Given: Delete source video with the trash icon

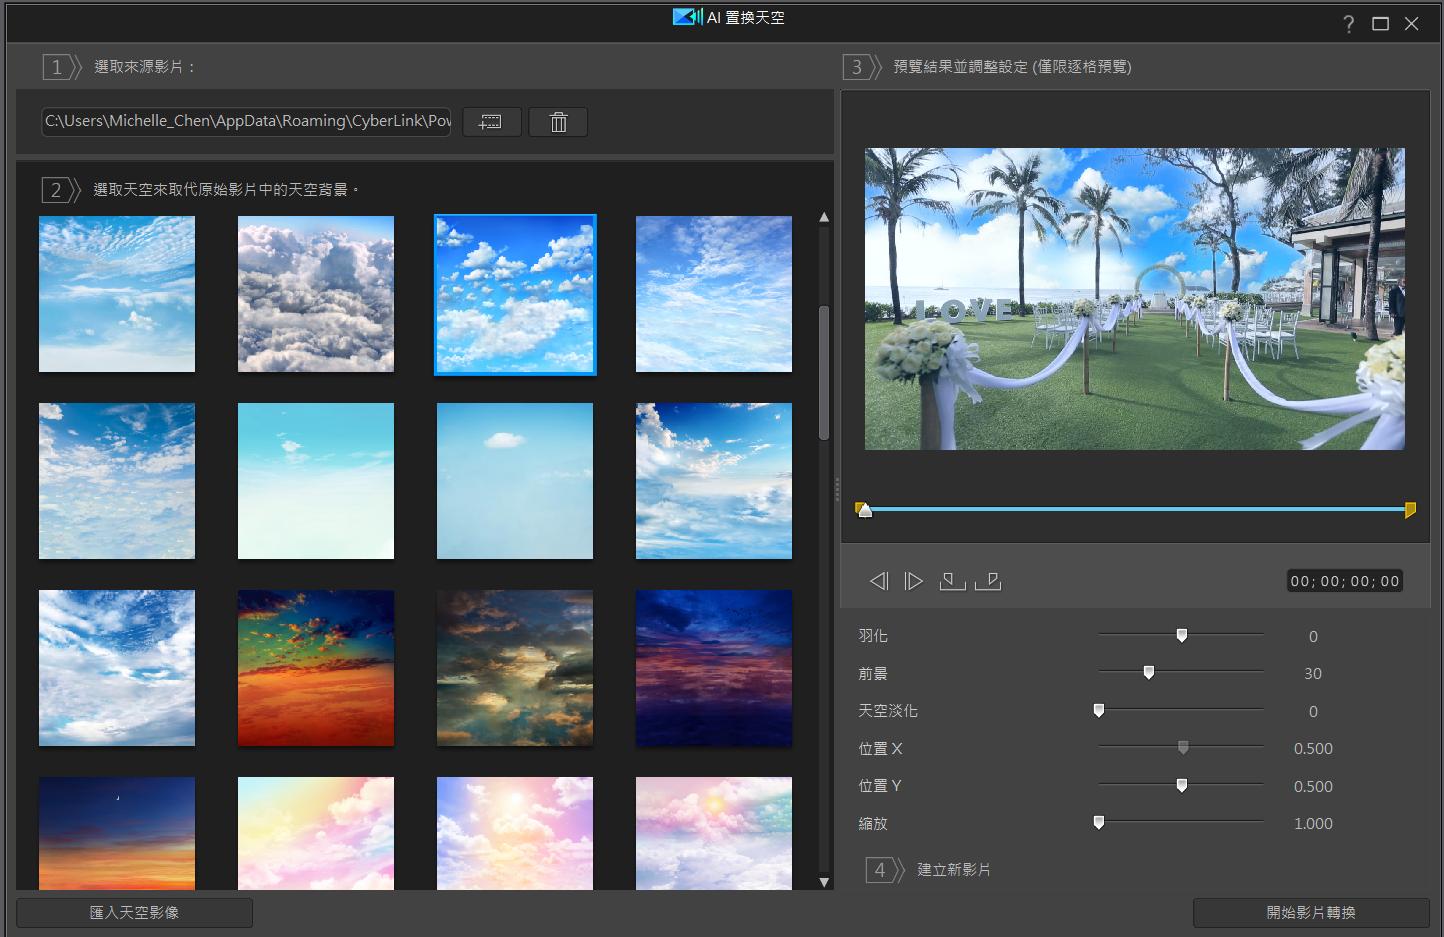Looking at the screenshot, I should pos(558,122).
